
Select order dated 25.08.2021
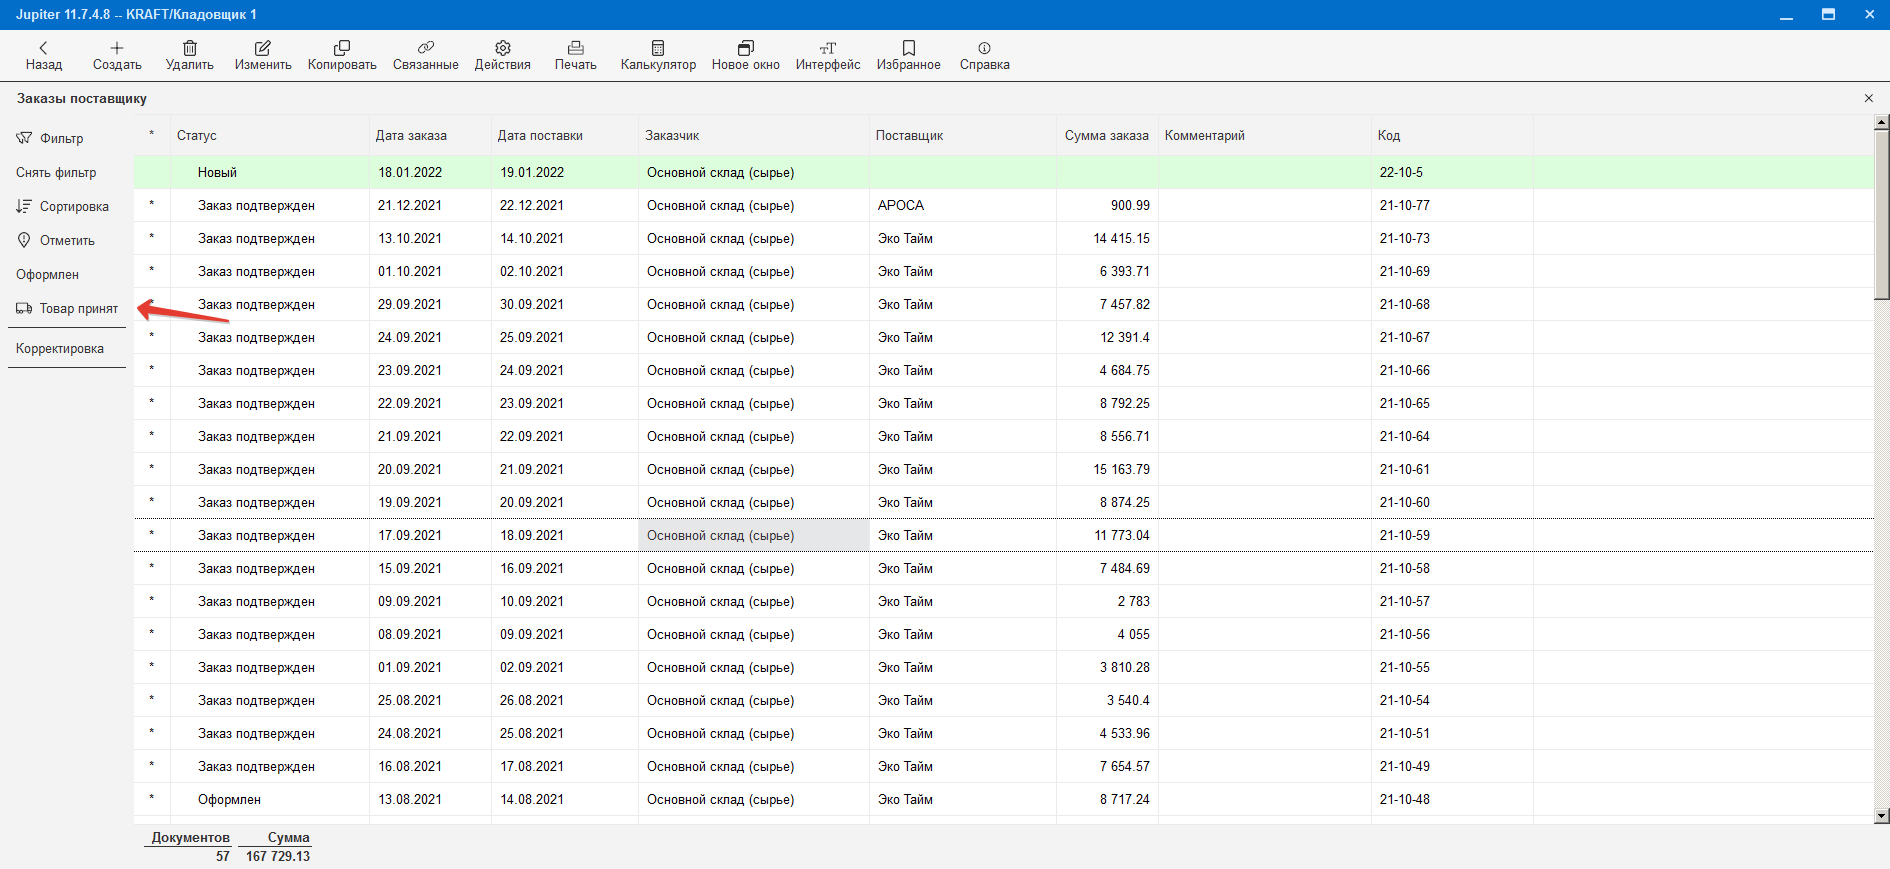[410, 700]
